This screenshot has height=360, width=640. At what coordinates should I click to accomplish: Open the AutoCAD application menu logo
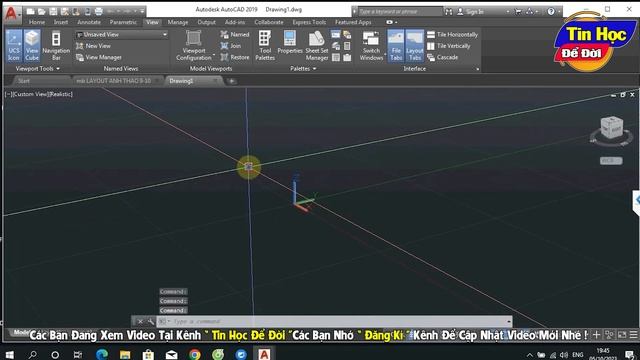[11, 13]
